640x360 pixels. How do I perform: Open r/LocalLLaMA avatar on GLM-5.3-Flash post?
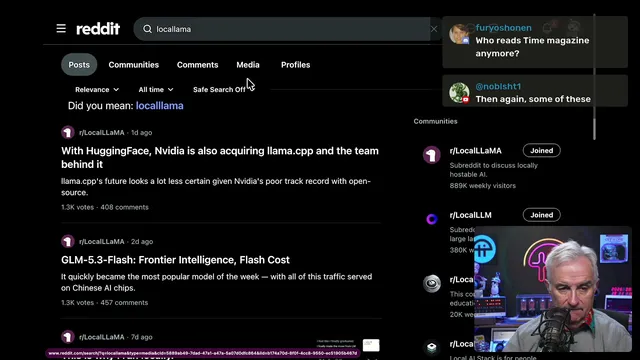pyautogui.click(x=68, y=241)
